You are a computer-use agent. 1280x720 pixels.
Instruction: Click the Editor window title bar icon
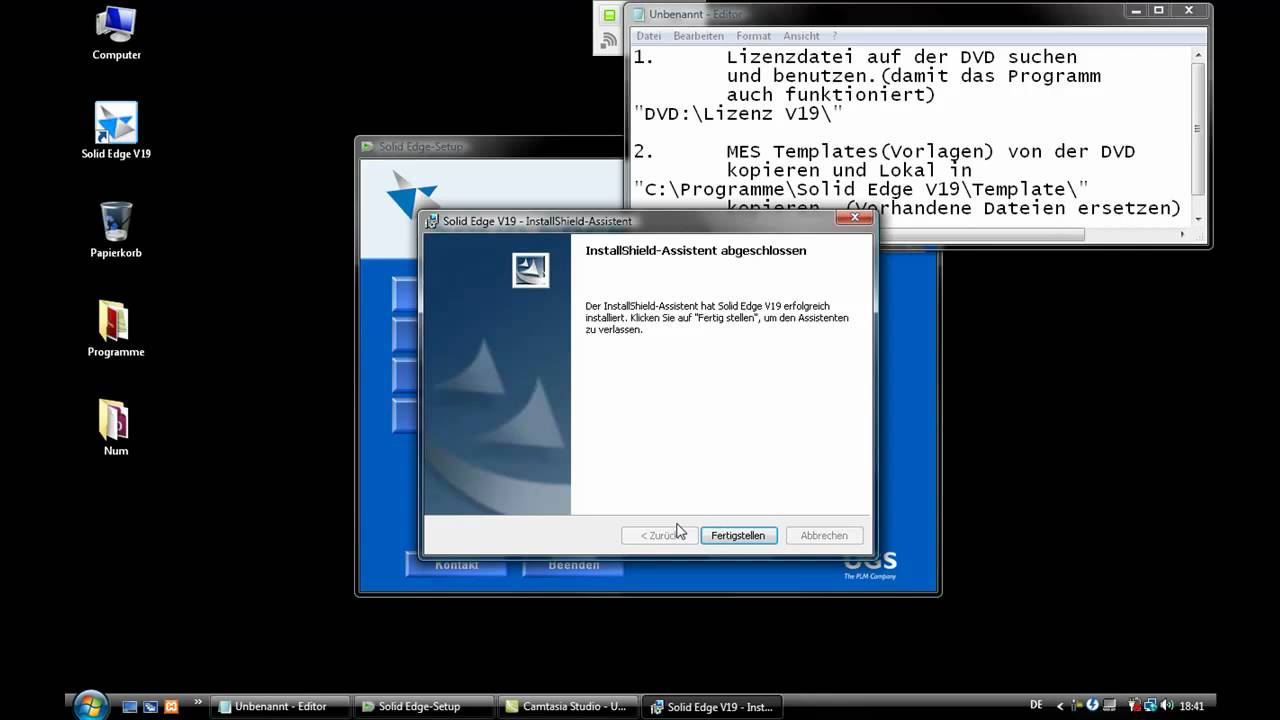(x=639, y=14)
